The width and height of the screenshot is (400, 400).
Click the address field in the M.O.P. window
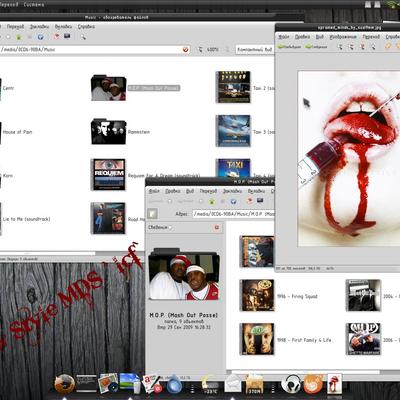click(x=234, y=214)
